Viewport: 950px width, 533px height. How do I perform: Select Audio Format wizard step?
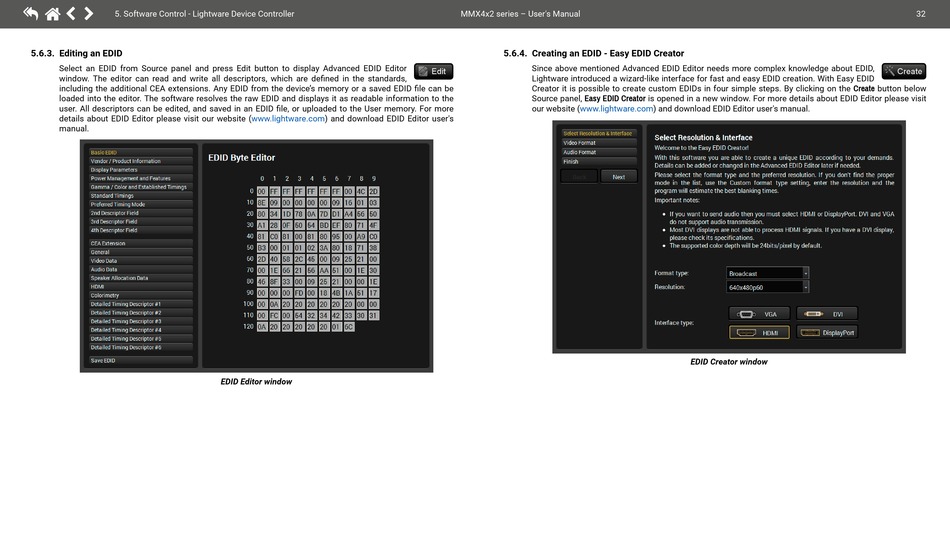pos(599,153)
